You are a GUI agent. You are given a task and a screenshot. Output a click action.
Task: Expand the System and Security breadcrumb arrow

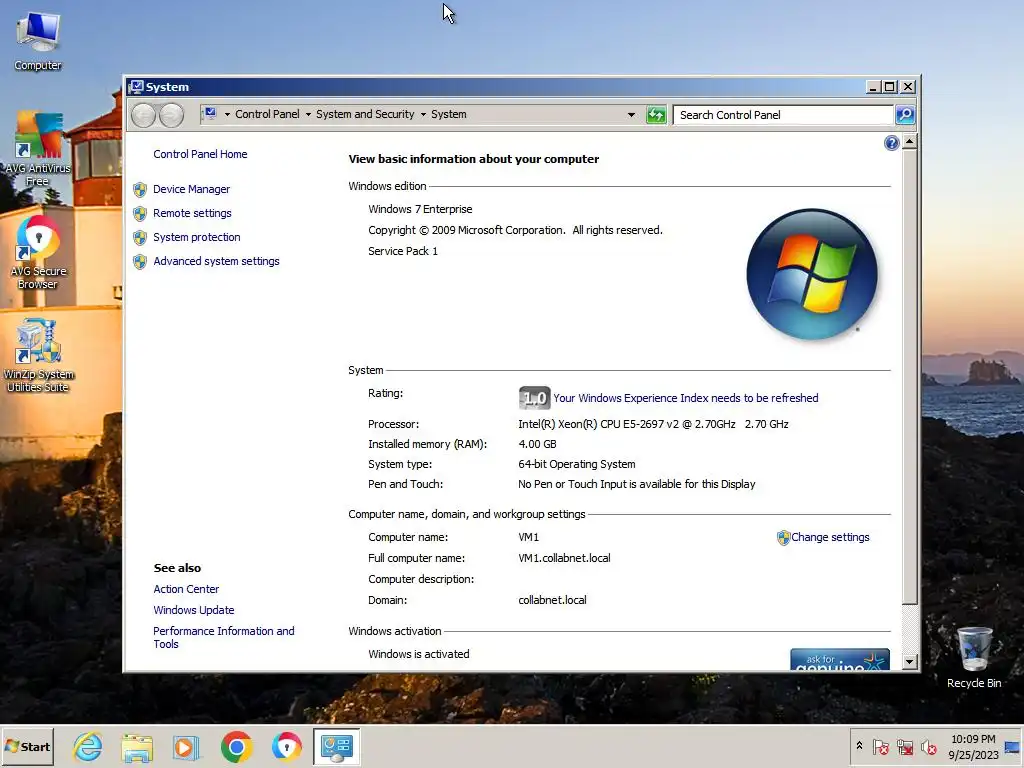tap(423, 115)
